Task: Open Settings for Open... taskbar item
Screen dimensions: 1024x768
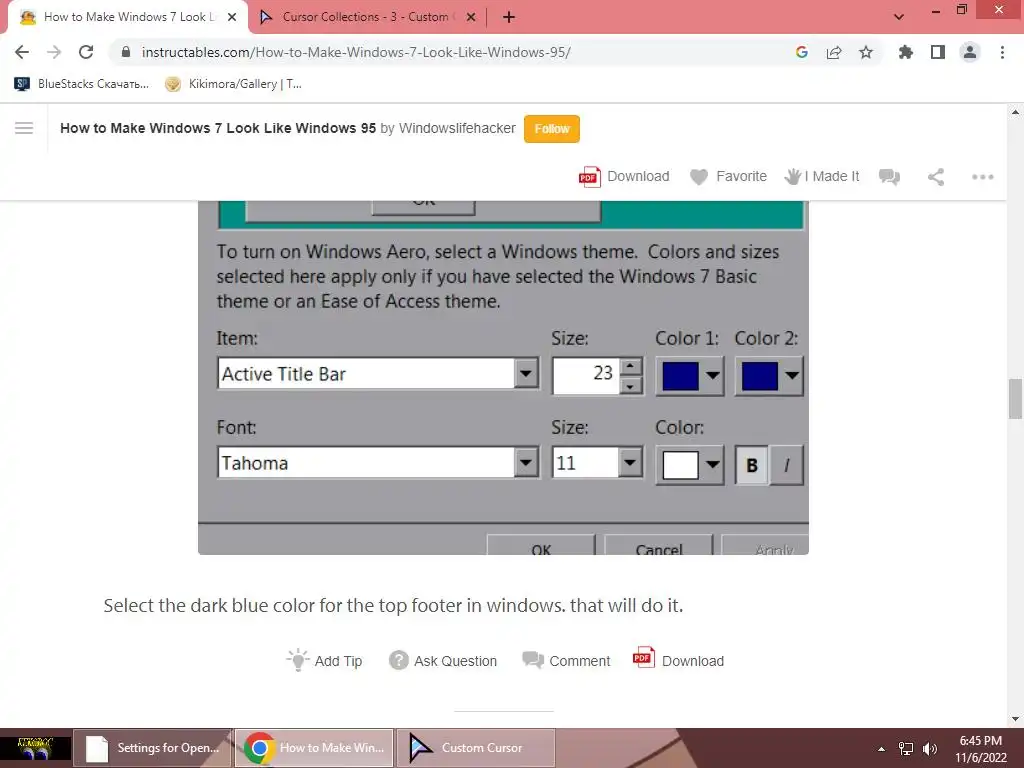Action: click(152, 748)
